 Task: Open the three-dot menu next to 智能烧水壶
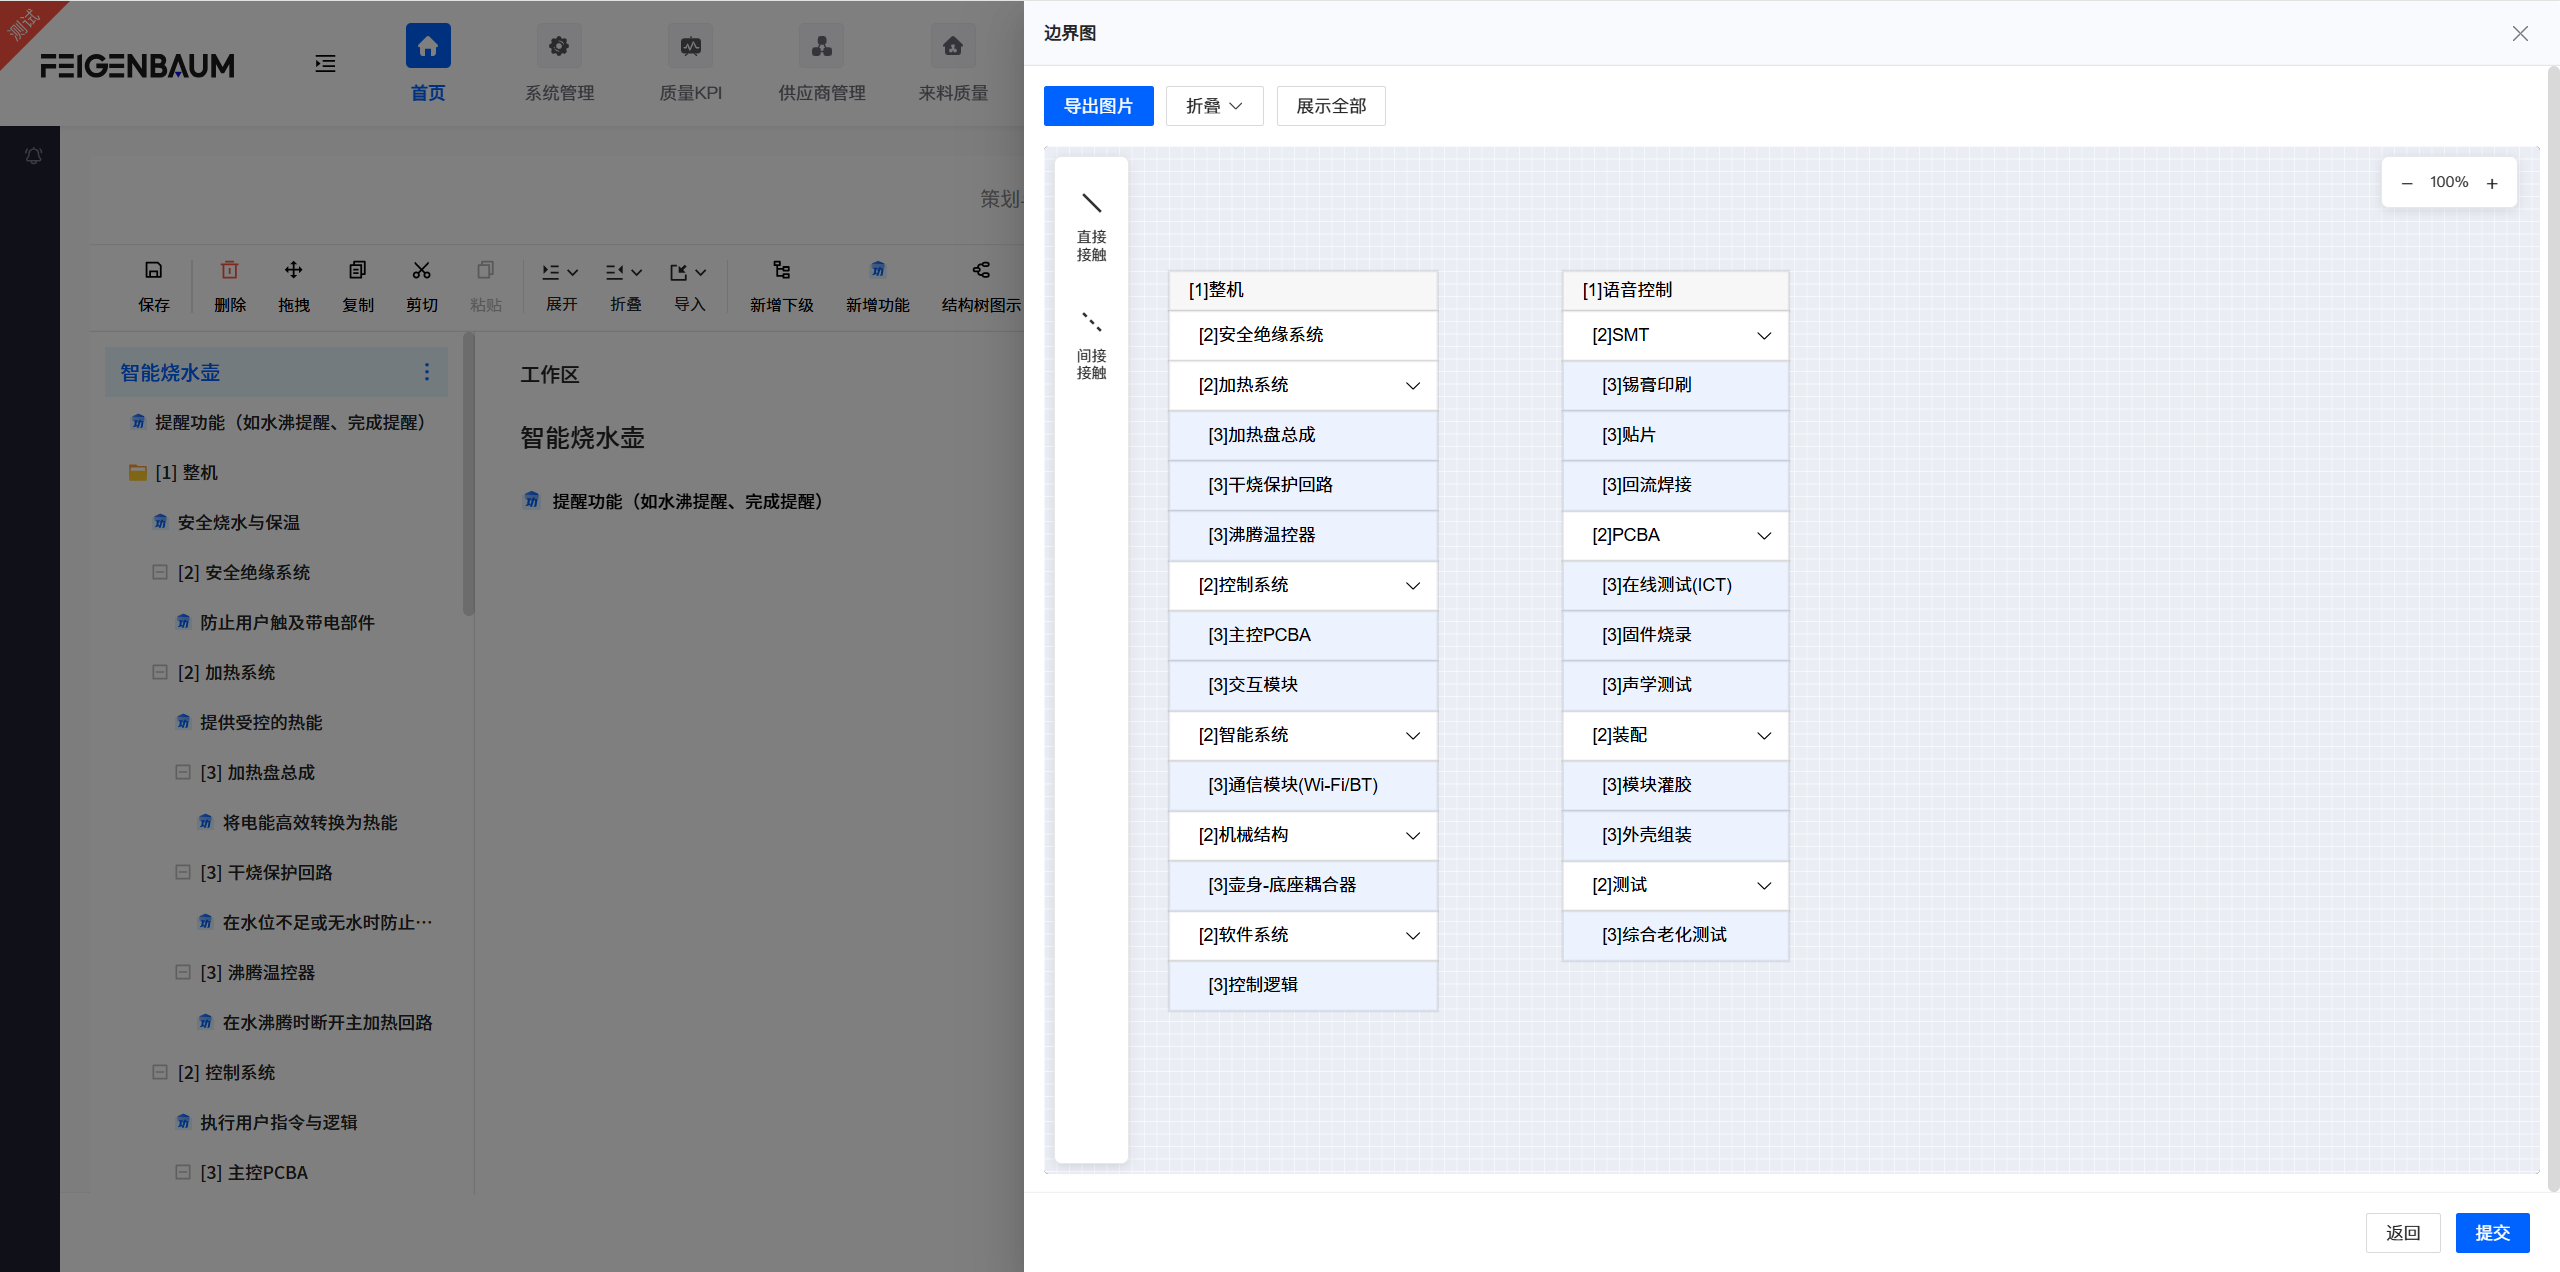click(x=428, y=371)
